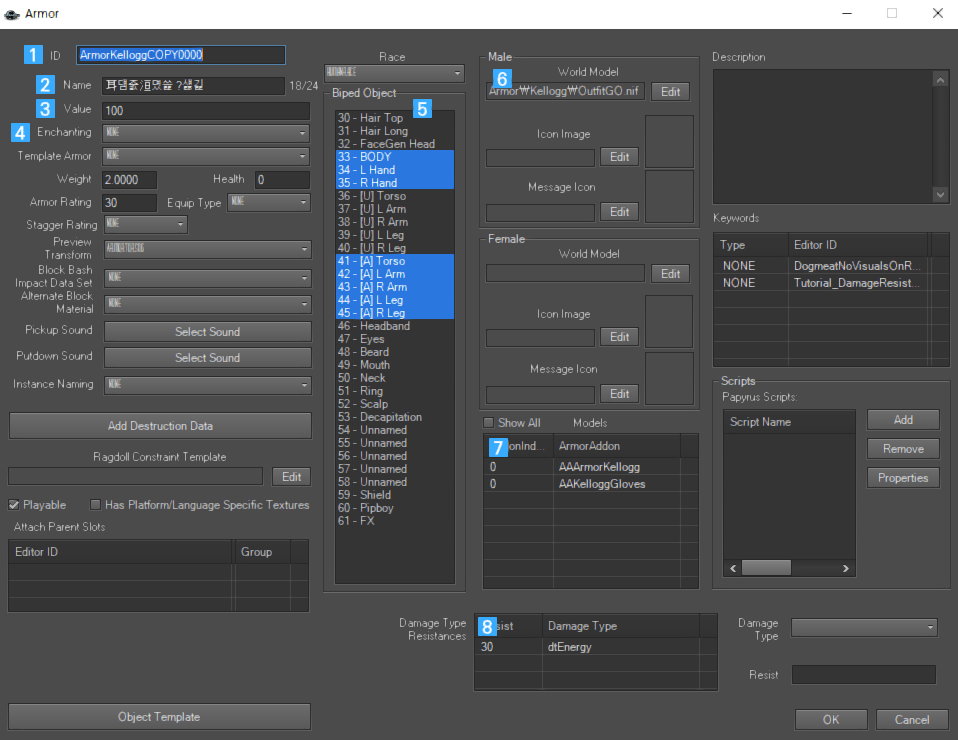The width and height of the screenshot is (958, 740).
Task: Select 51 - Ring biped slot
Action: tap(395, 391)
